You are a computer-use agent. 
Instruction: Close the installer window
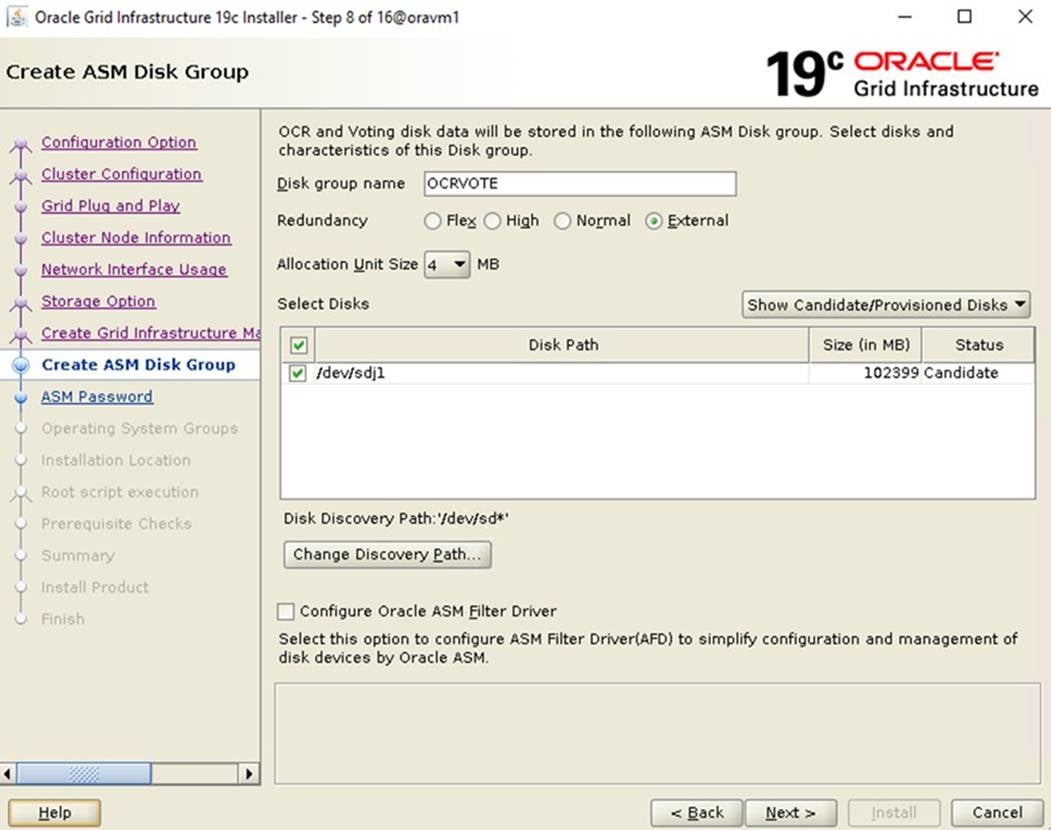pyautogui.click(x=1025, y=16)
